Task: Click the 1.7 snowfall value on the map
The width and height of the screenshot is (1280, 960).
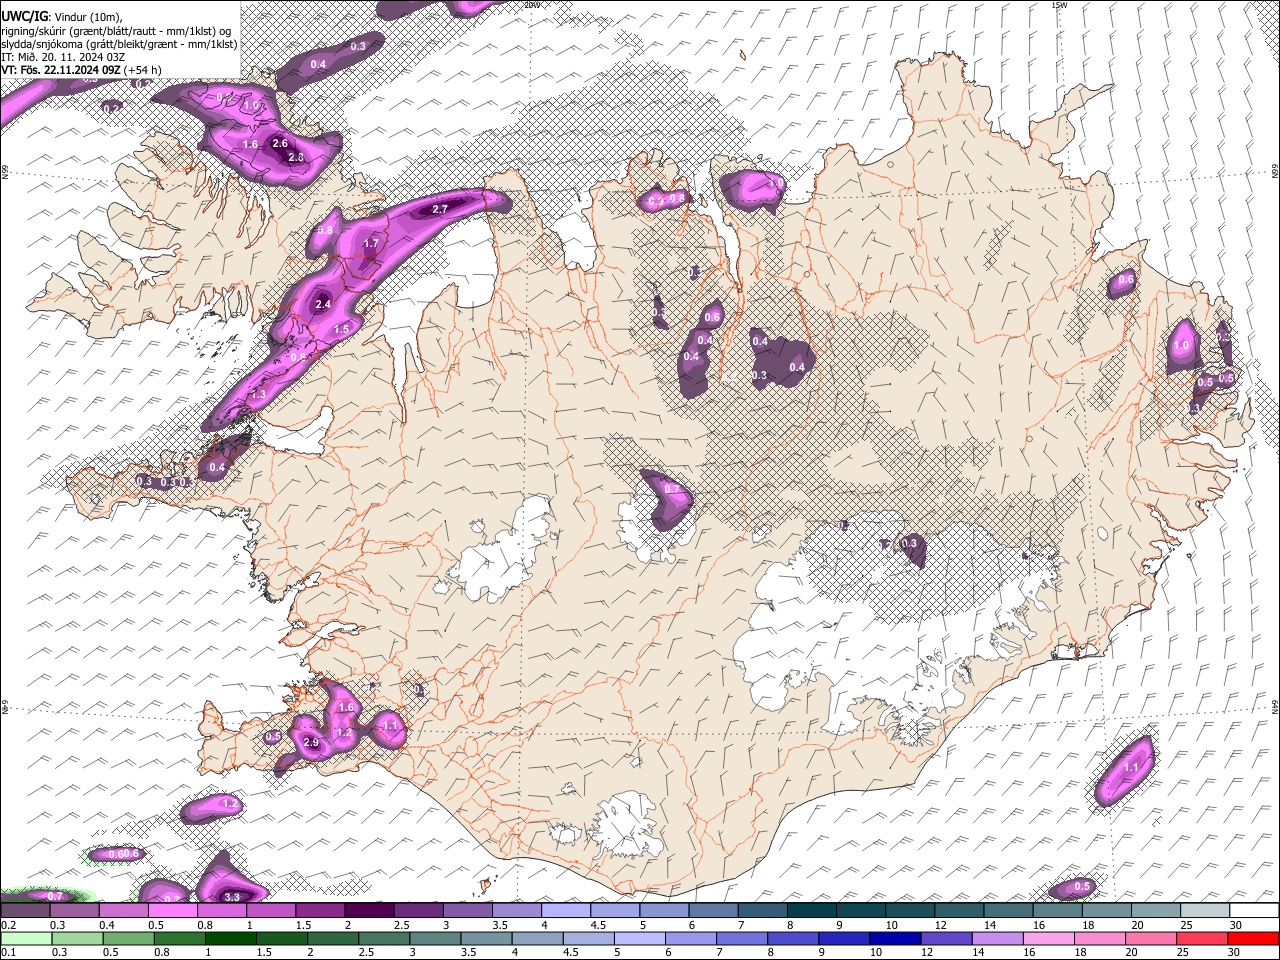Action: pos(371,244)
